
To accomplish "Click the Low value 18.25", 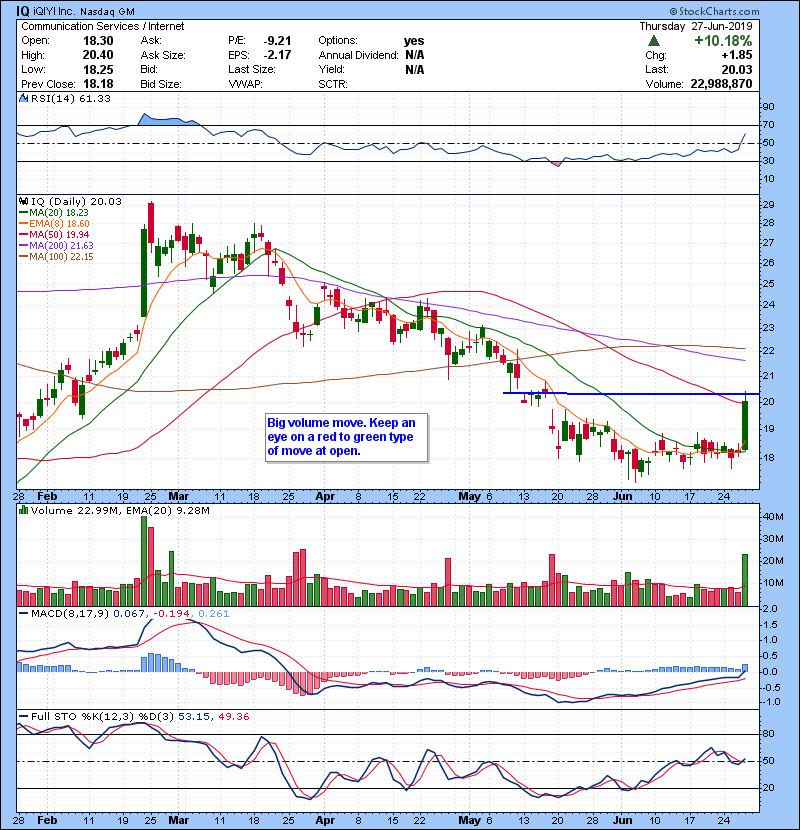I will 98,69.
